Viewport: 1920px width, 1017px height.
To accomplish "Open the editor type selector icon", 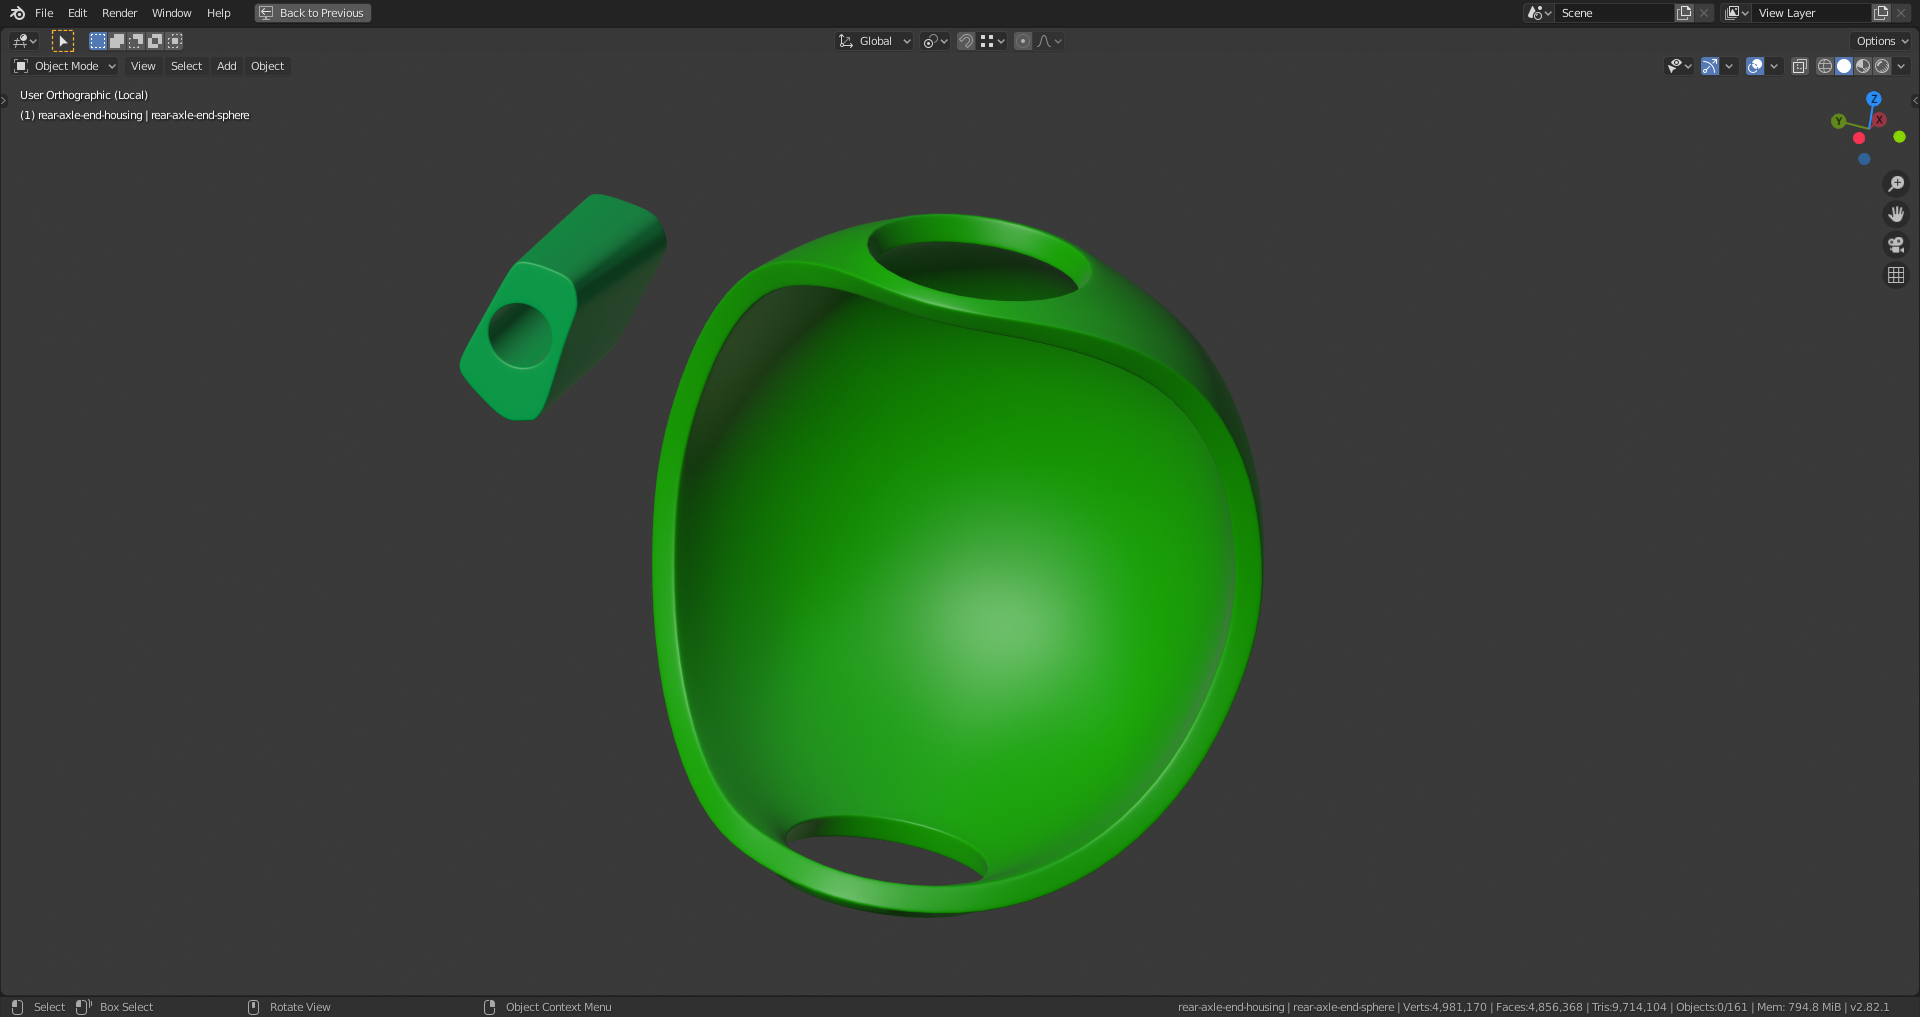I will pyautogui.click(x=20, y=41).
